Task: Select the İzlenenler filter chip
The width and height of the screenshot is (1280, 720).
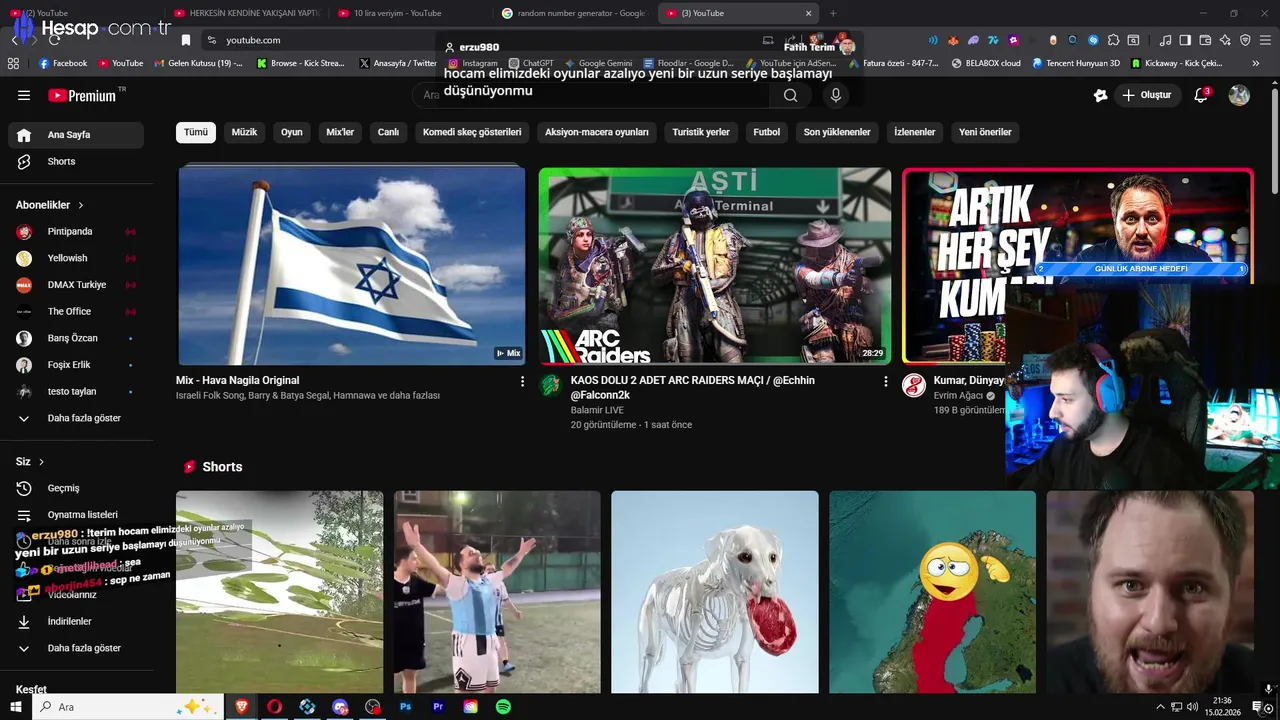Action: tap(915, 132)
